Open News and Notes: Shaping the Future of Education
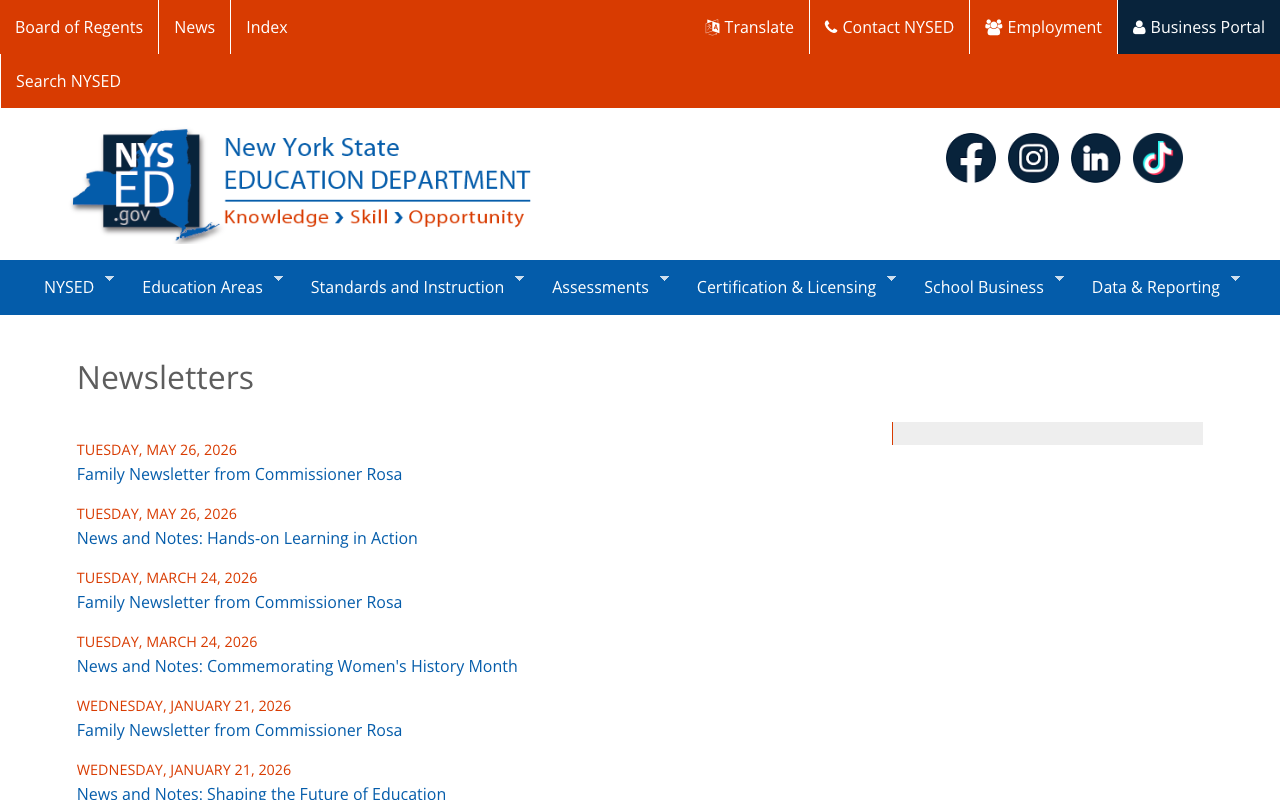Image resolution: width=1280 pixels, height=800 pixels. (261, 793)
